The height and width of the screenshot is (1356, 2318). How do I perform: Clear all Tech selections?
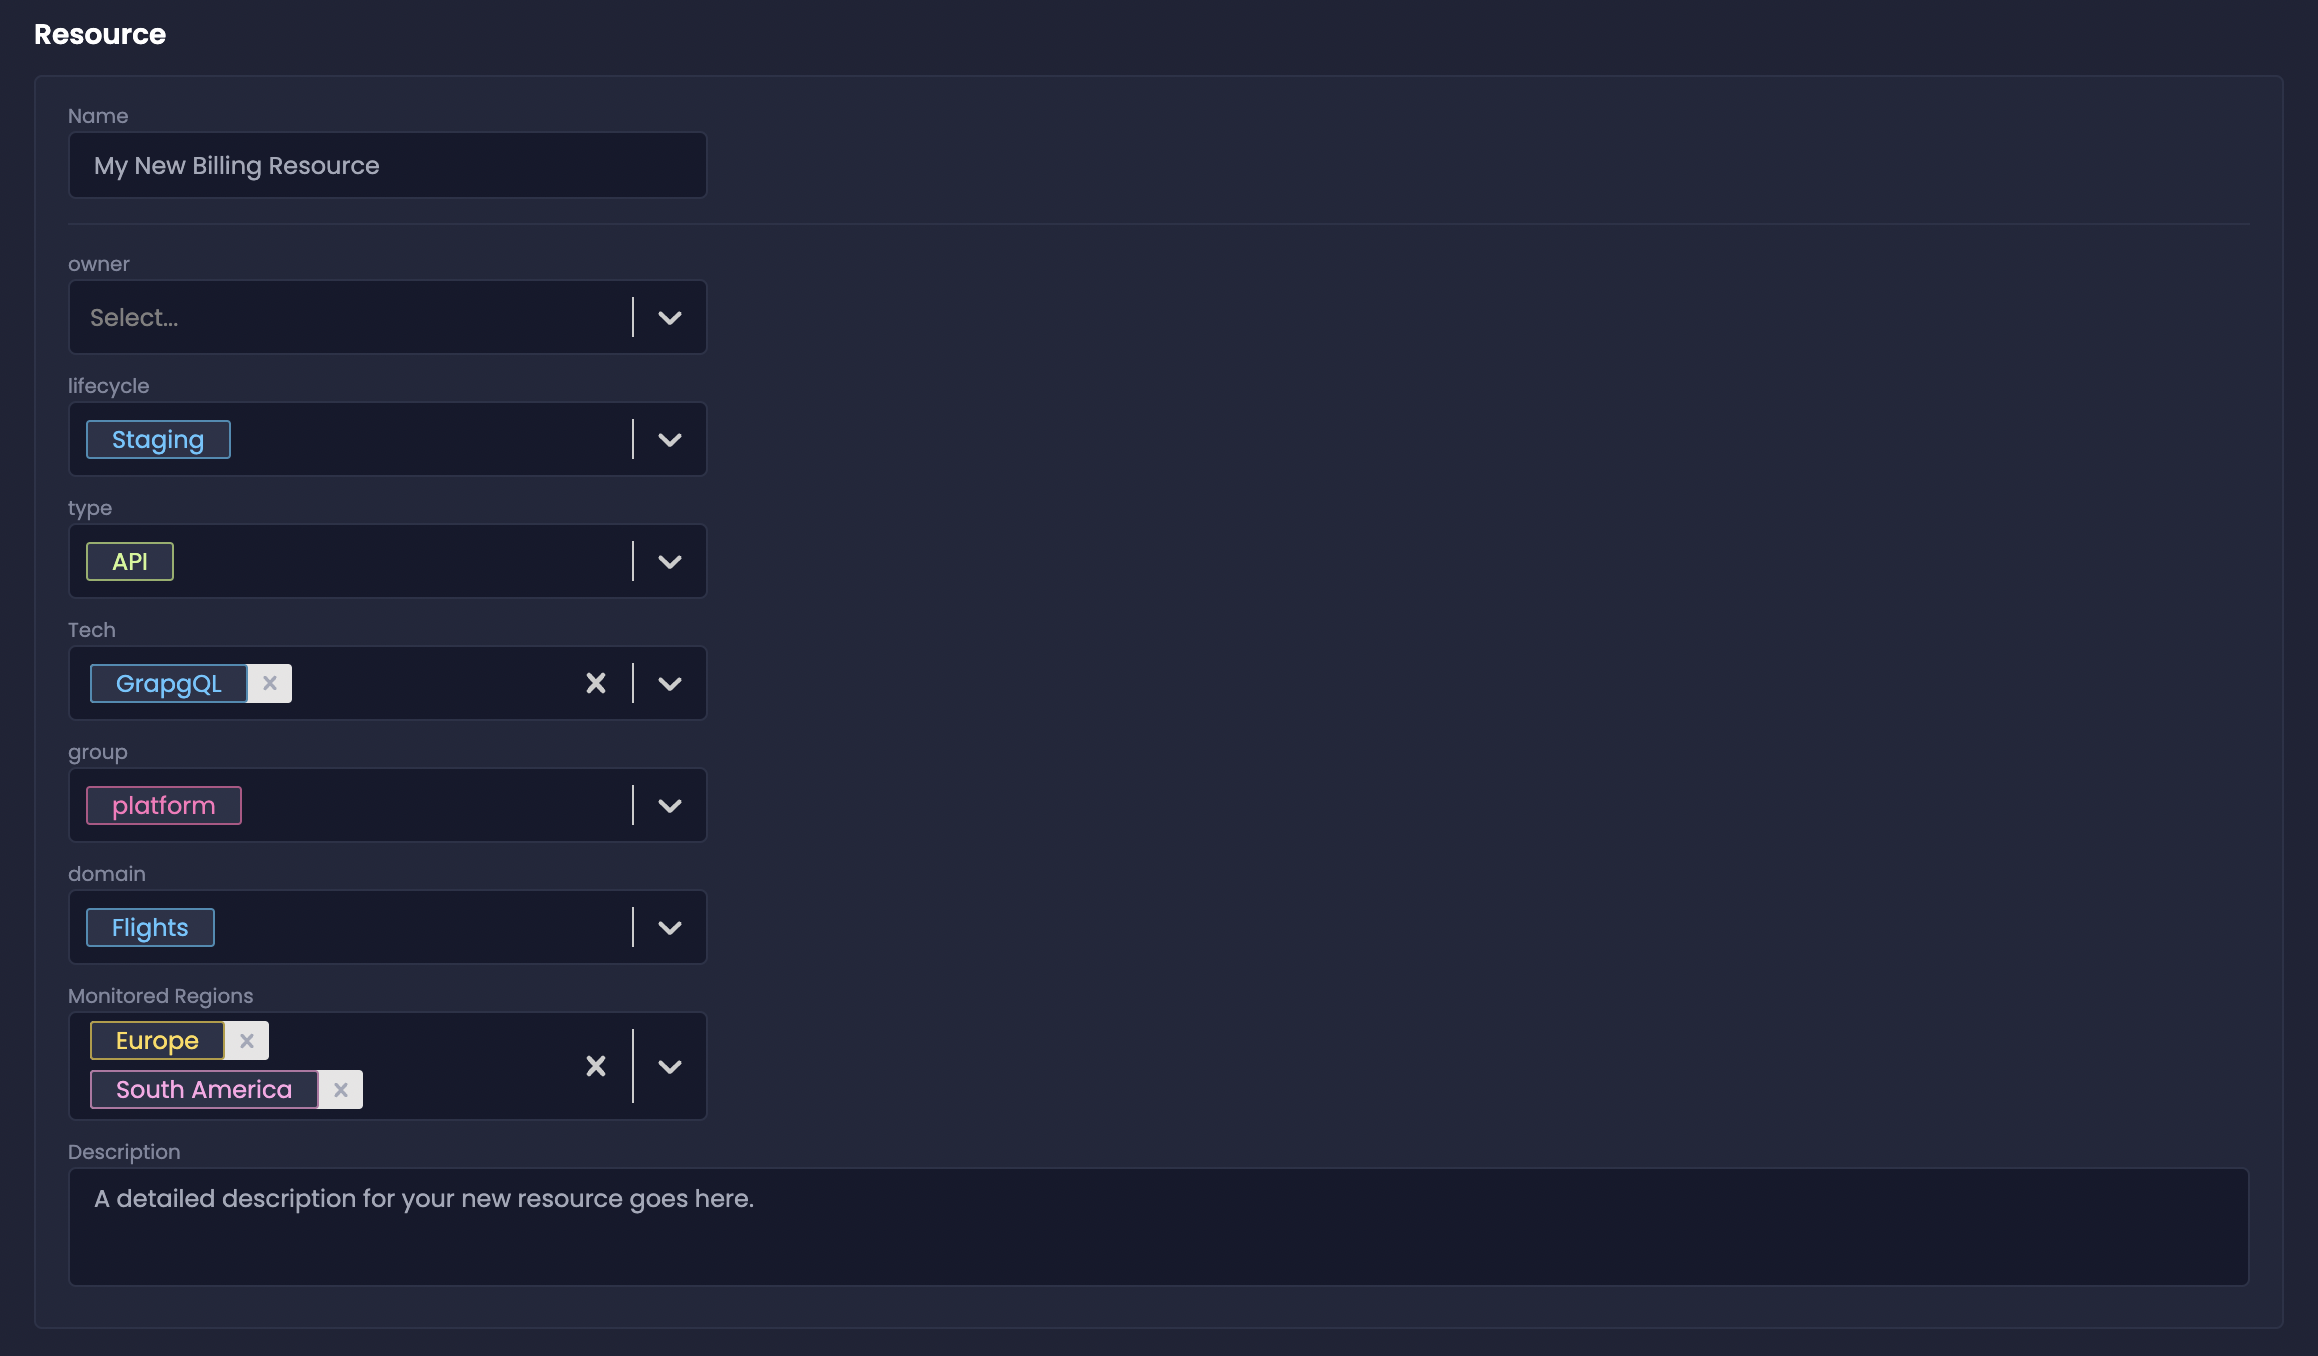(596, 683)
